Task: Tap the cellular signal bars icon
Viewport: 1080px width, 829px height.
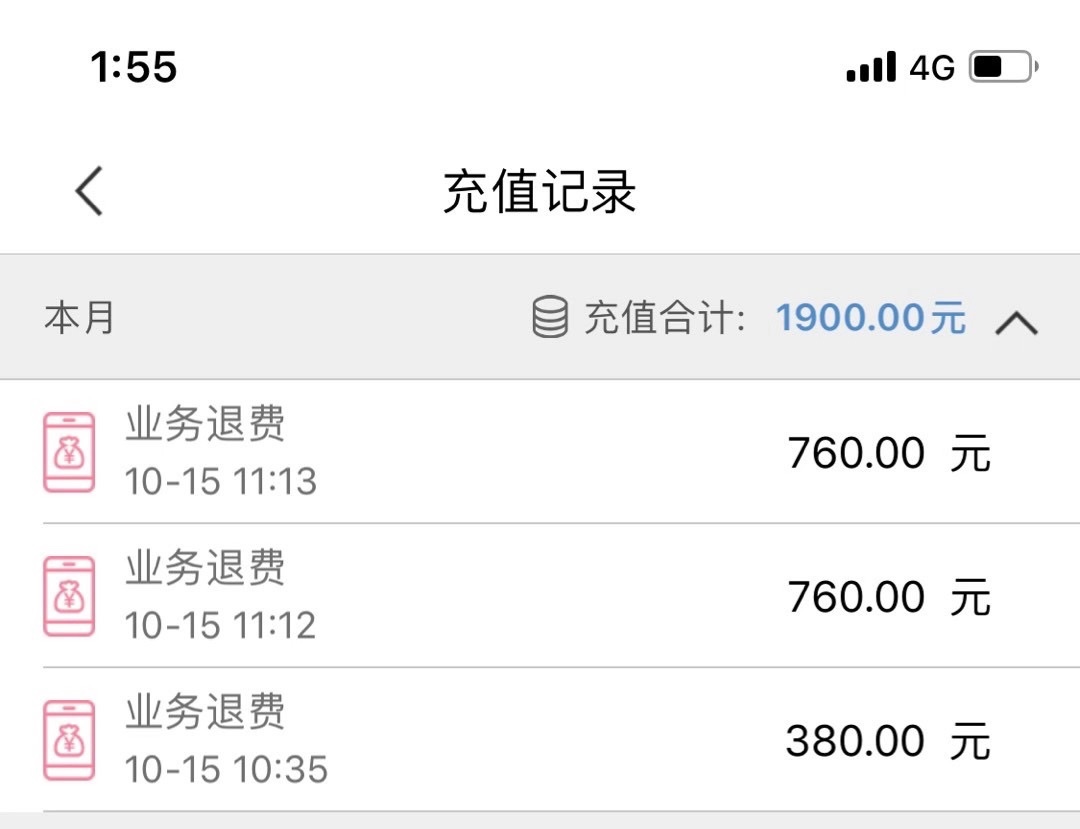Action: point(871,67)
